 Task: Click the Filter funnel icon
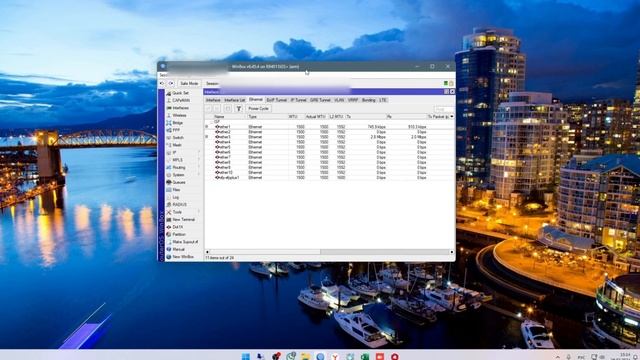click(239, 109)
